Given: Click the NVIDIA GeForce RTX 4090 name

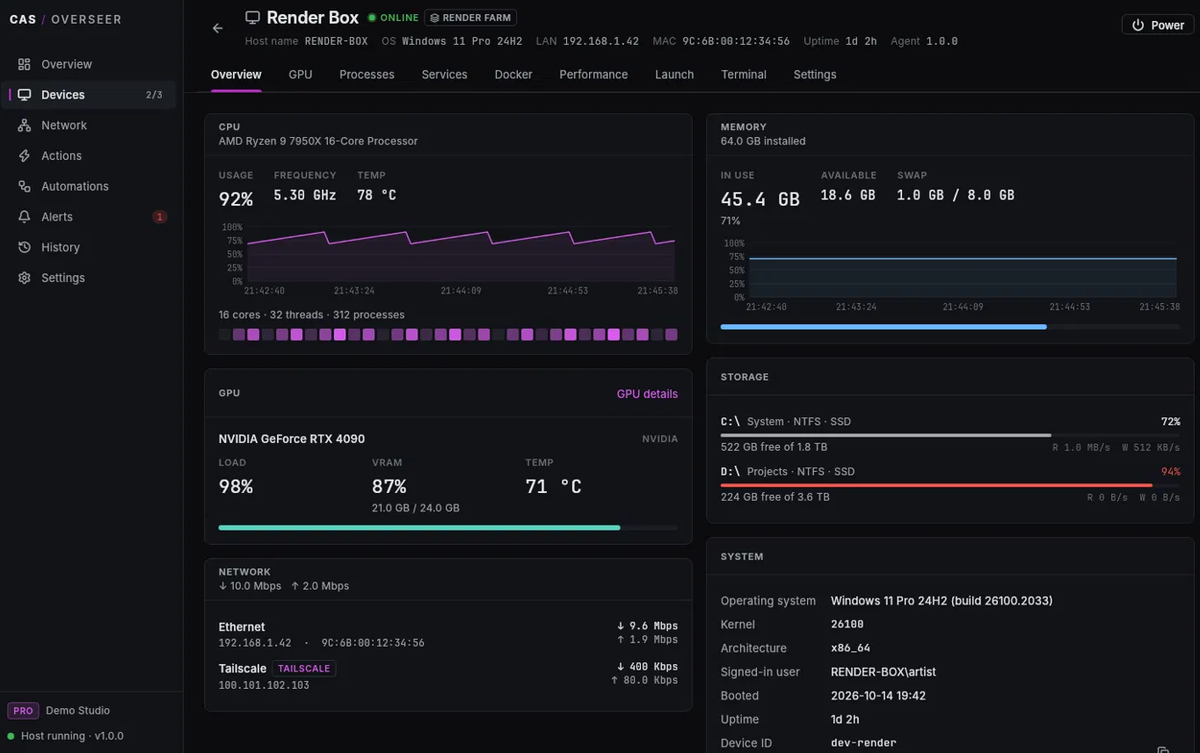Looking at the screenshot, I should point(292,439).
